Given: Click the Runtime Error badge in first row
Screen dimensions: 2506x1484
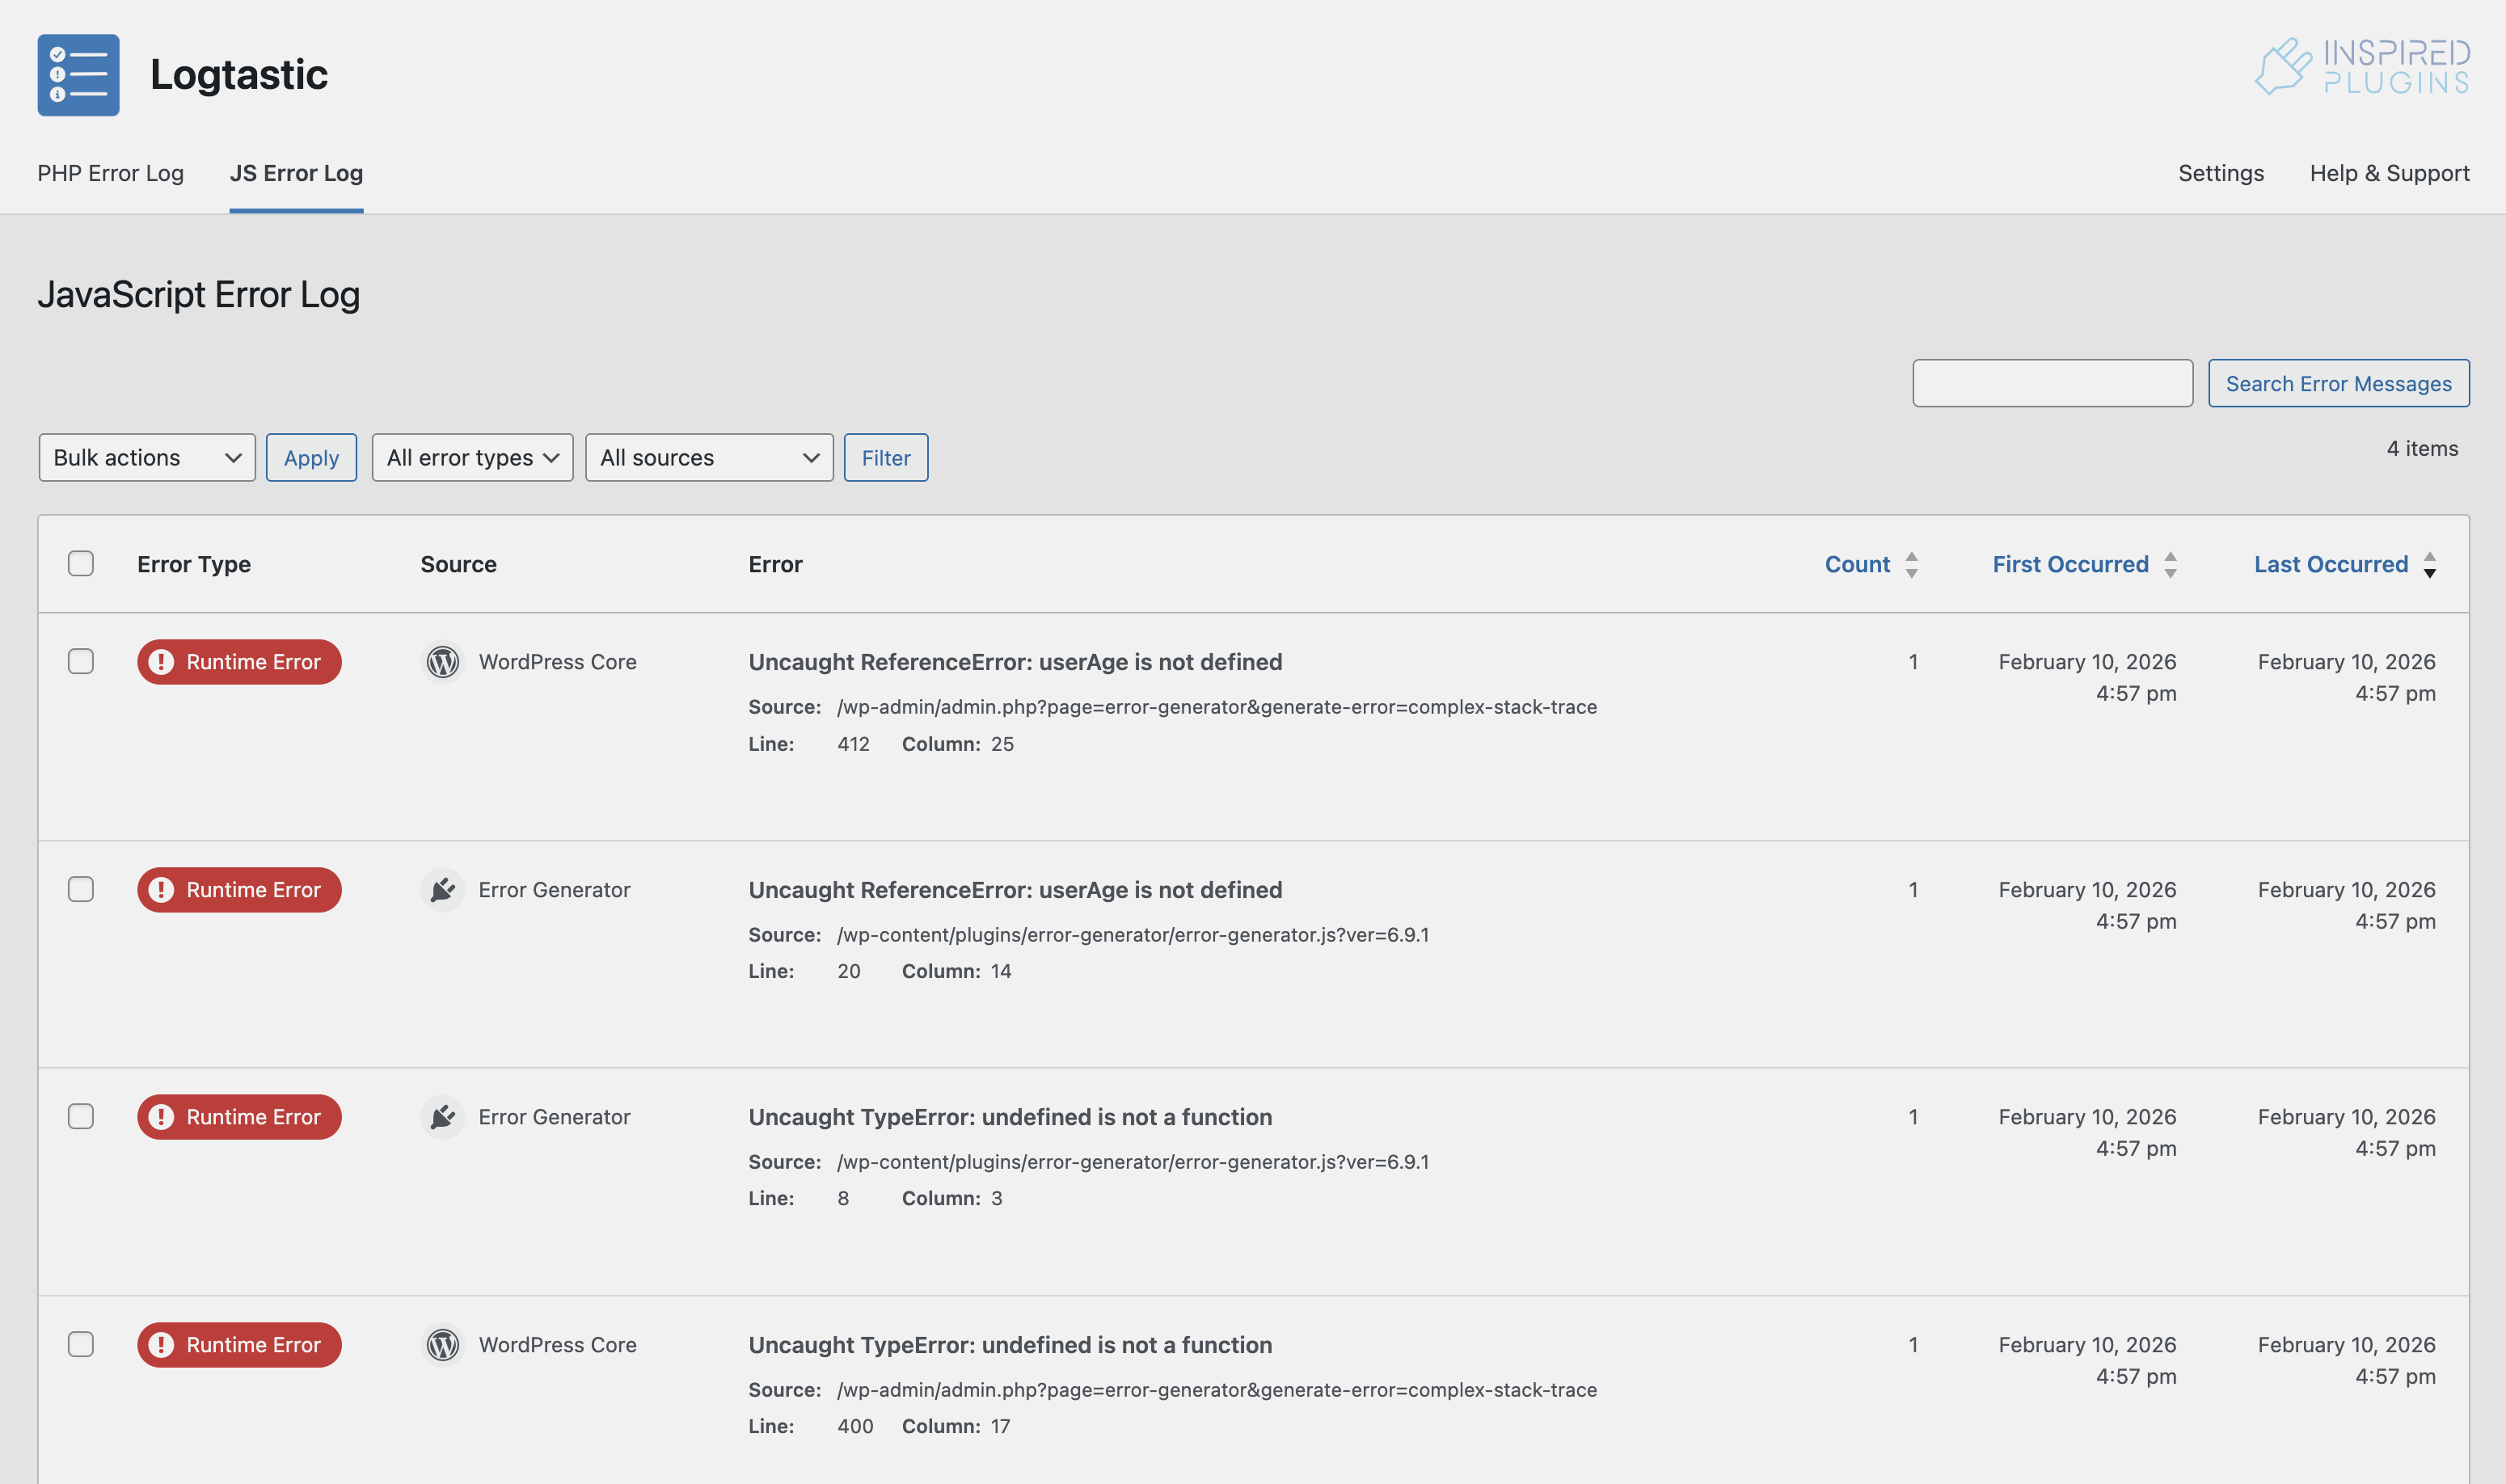Looking at the screenshot, I should pyautogui.click(x=239, y=662).
